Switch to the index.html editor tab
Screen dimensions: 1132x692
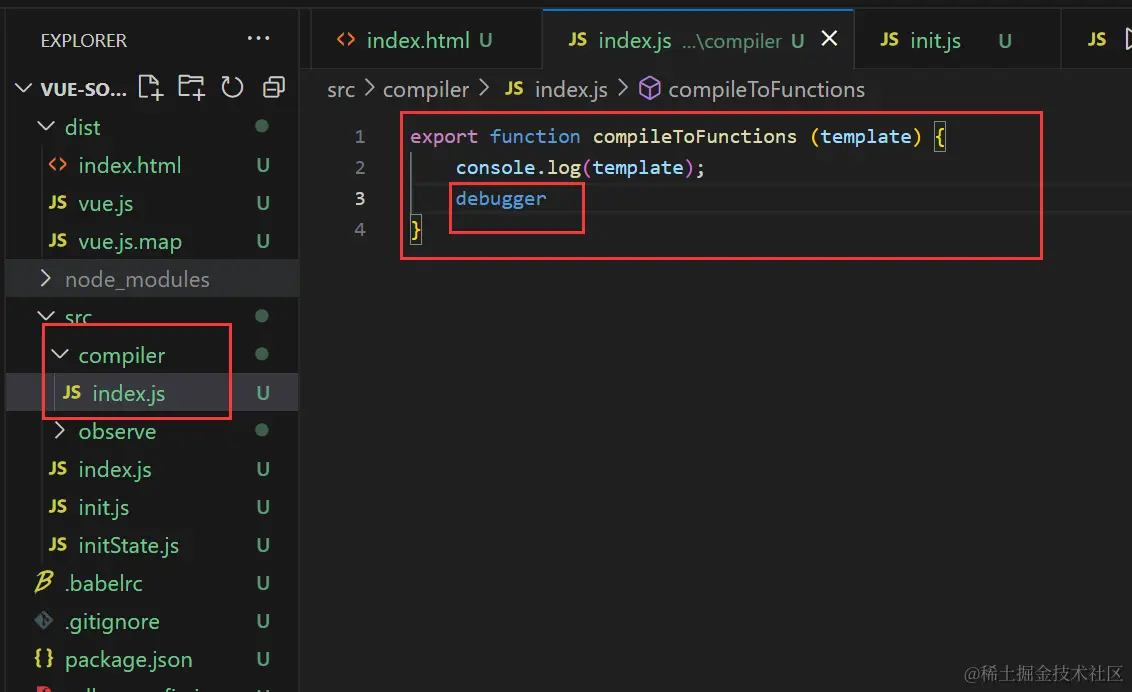coord(427,40)
